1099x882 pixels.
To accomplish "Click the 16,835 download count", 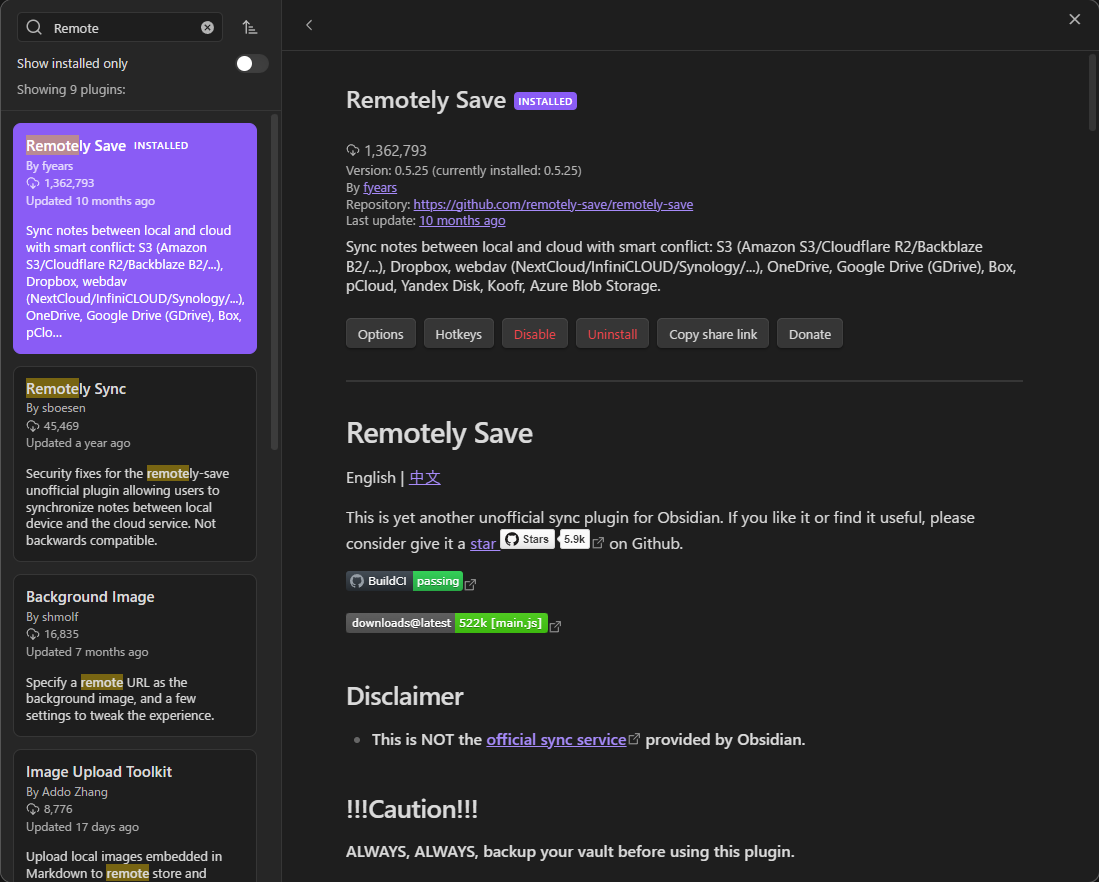I will click(x=61, y=634).
